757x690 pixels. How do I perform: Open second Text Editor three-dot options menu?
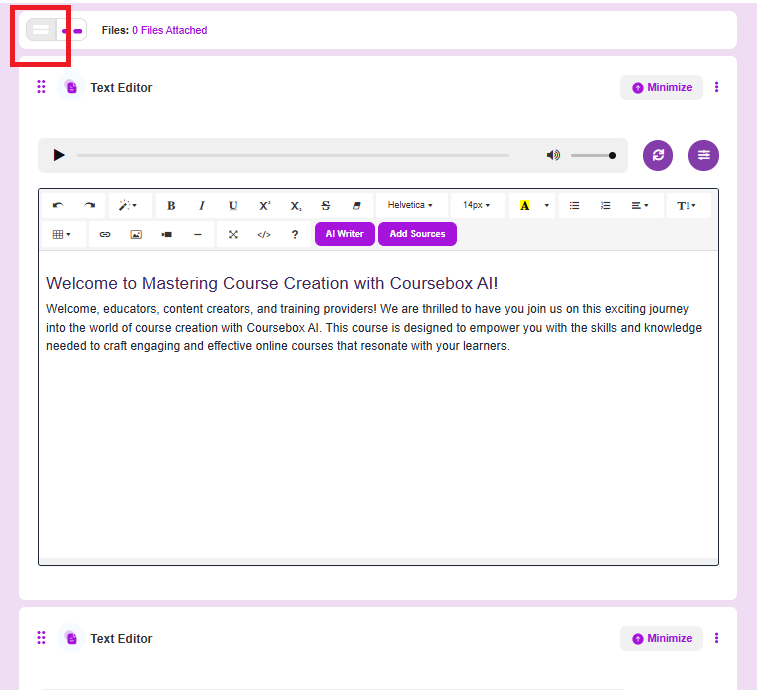point(716,638)
